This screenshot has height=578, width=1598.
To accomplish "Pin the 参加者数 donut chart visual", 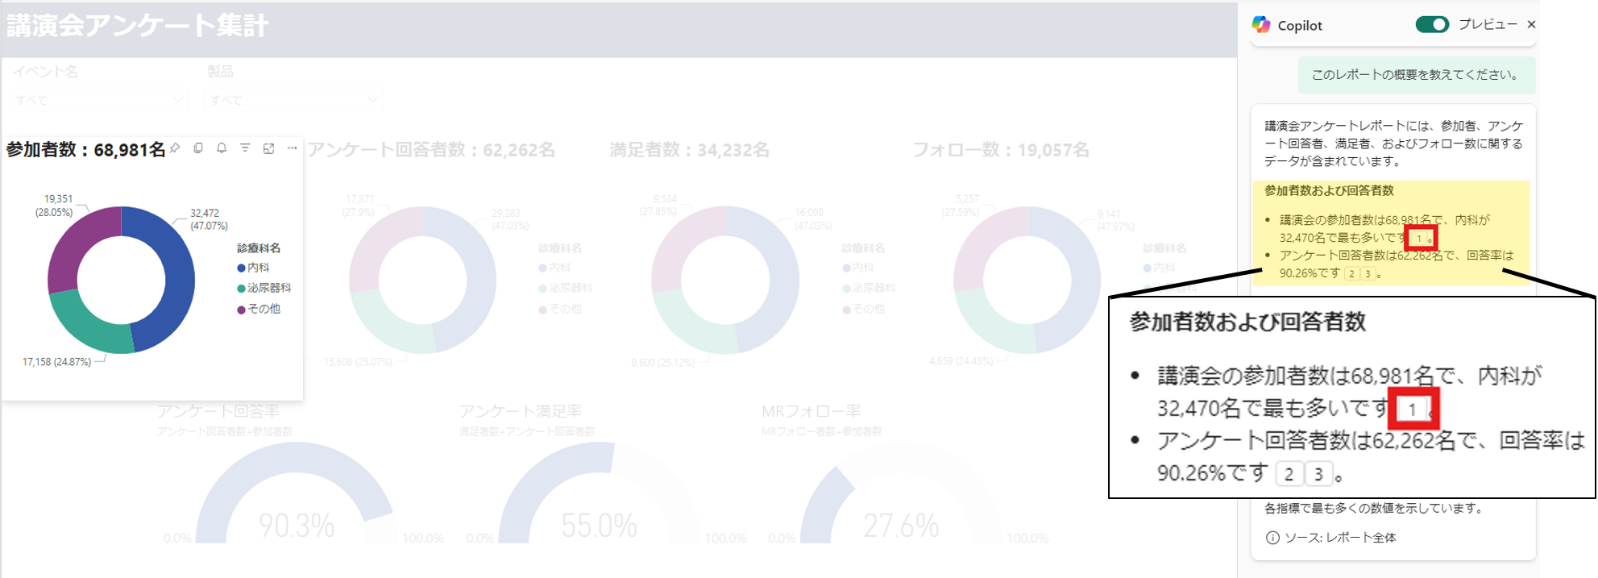I will point(175,148).
